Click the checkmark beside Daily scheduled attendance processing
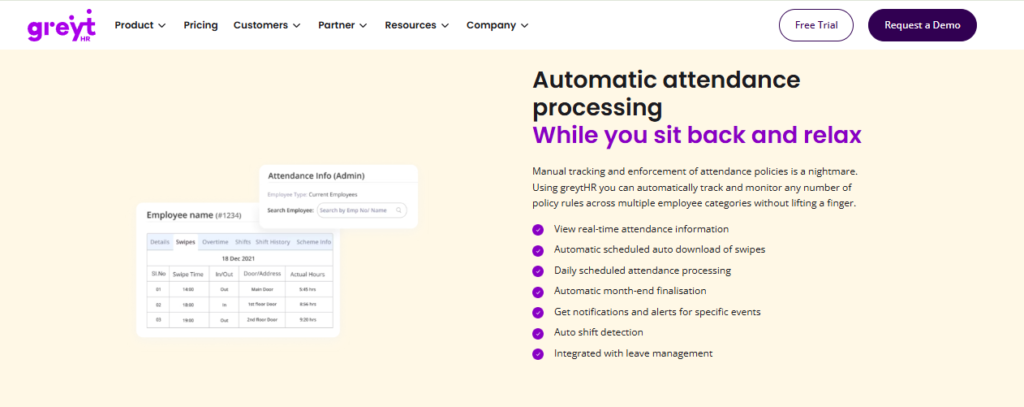 coord(537,271)
